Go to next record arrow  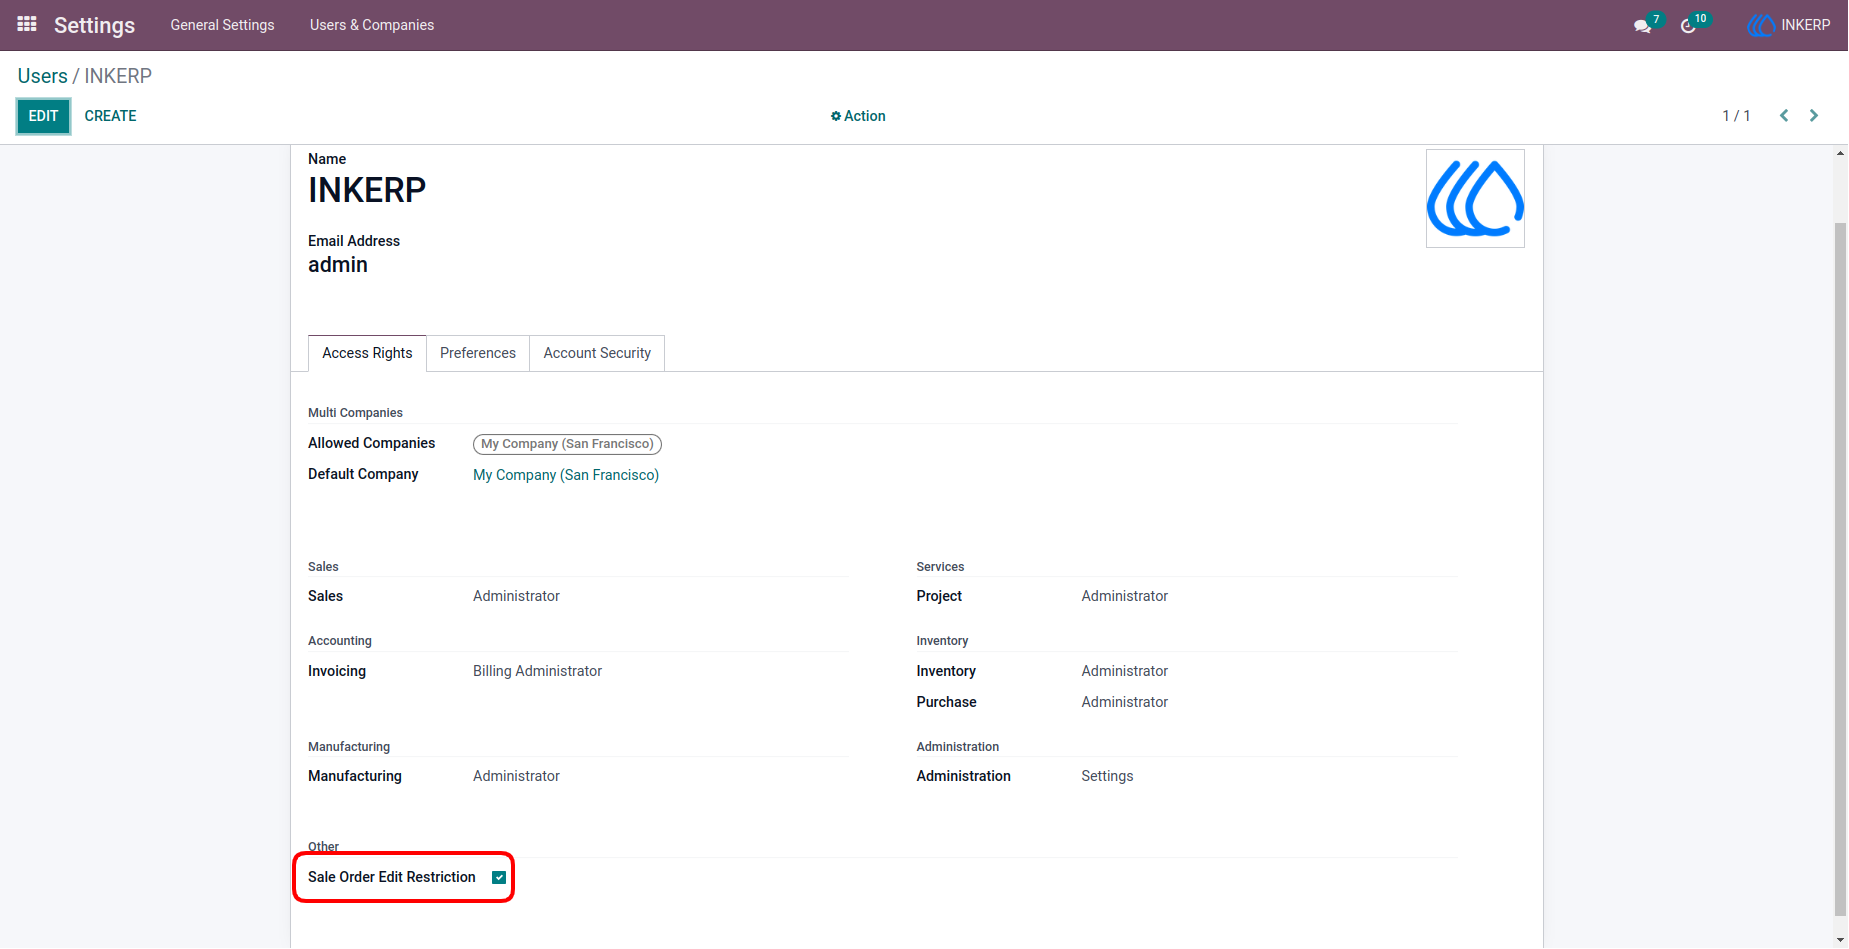(1814, 116)
